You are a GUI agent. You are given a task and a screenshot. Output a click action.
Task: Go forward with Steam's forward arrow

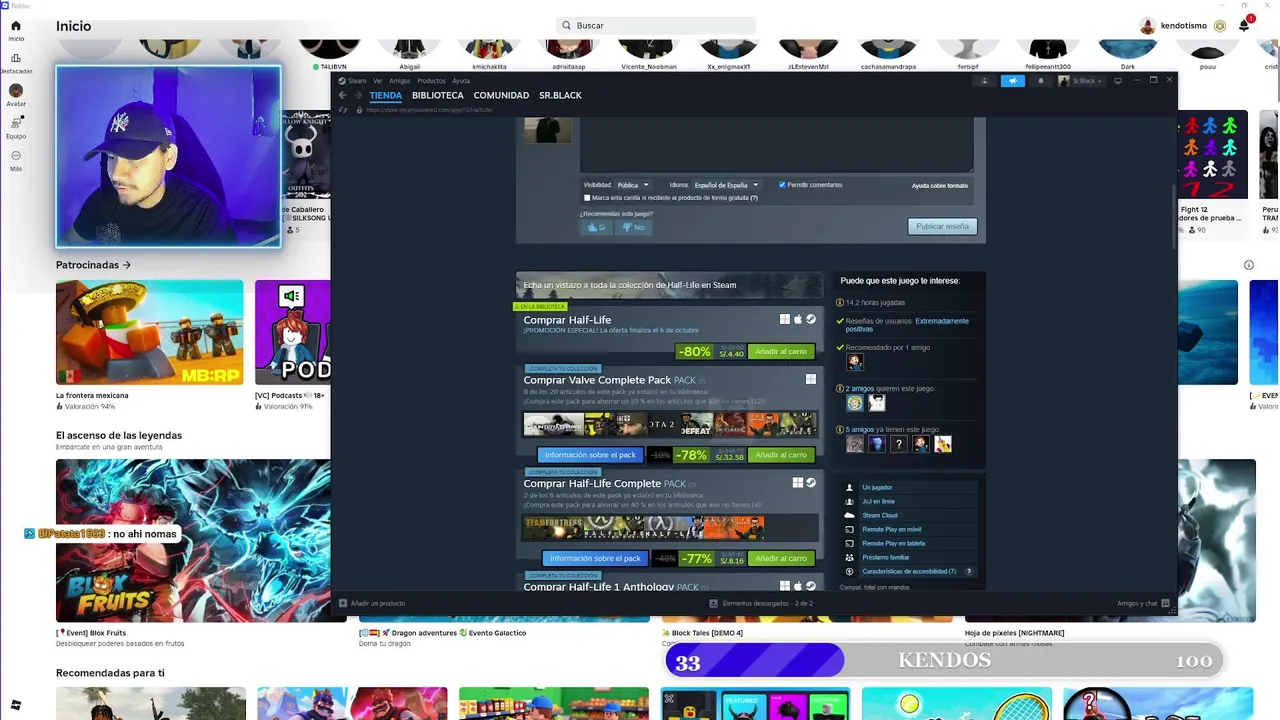coord(358,96)
